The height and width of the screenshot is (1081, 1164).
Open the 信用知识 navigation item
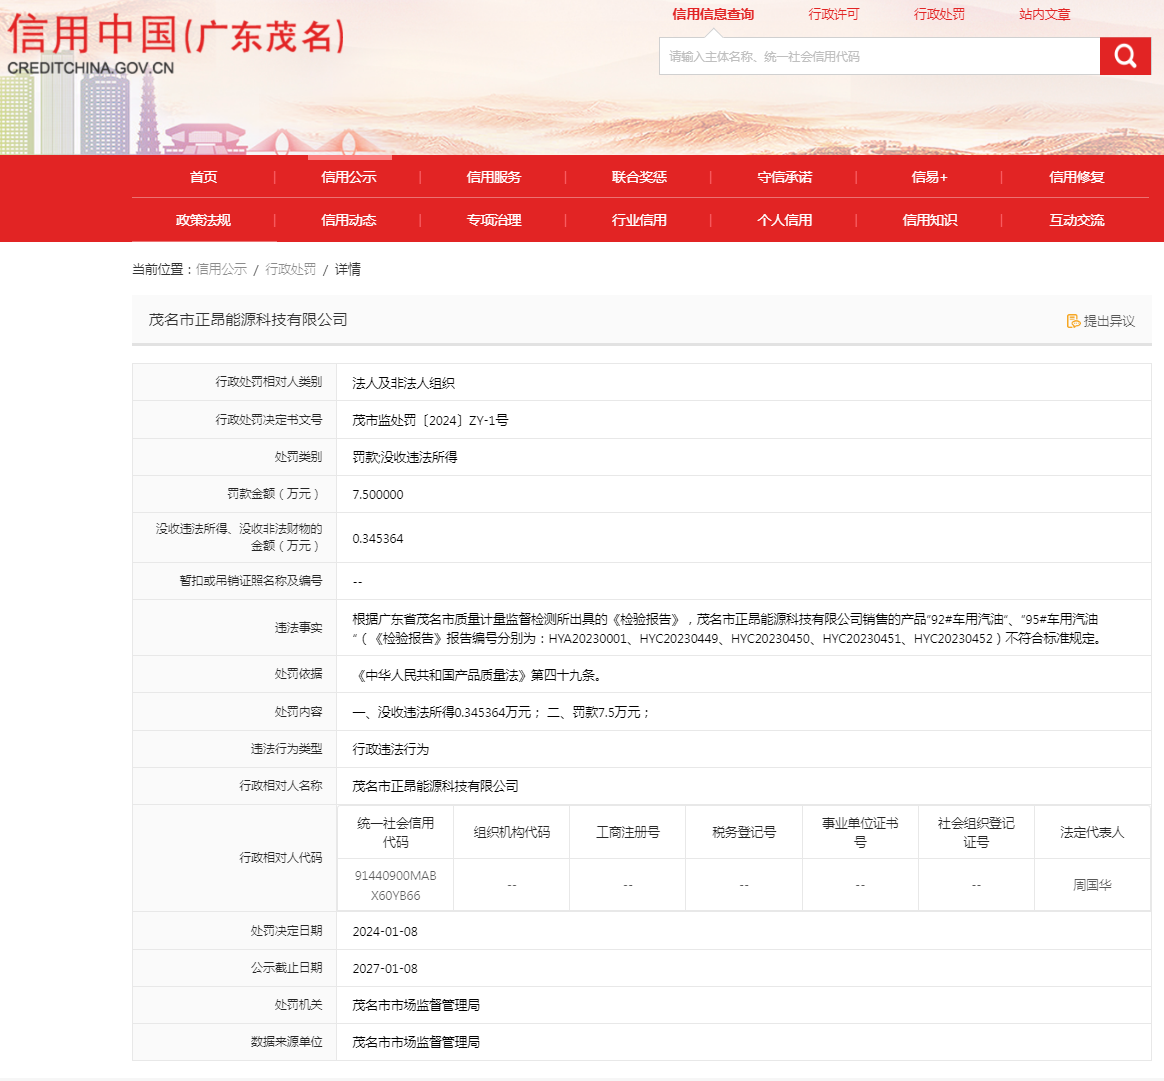(x=929, y=220)
